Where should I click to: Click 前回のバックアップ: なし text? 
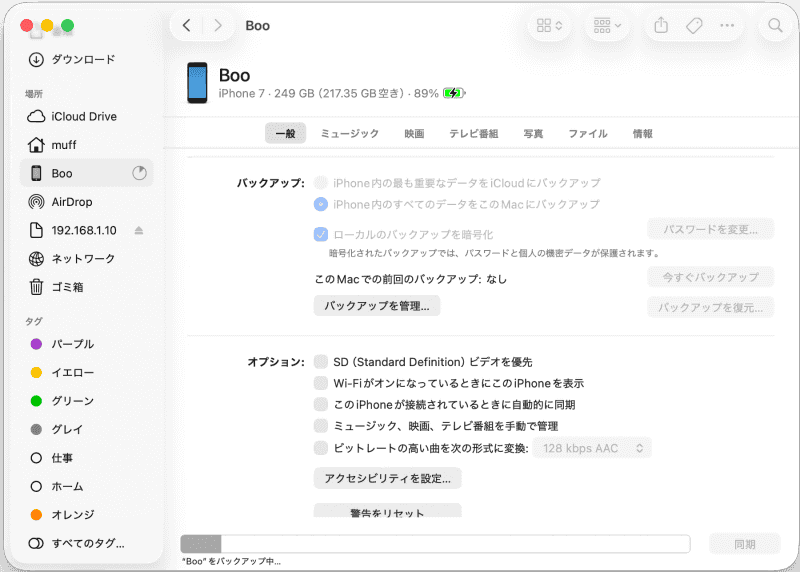(411, 279)
